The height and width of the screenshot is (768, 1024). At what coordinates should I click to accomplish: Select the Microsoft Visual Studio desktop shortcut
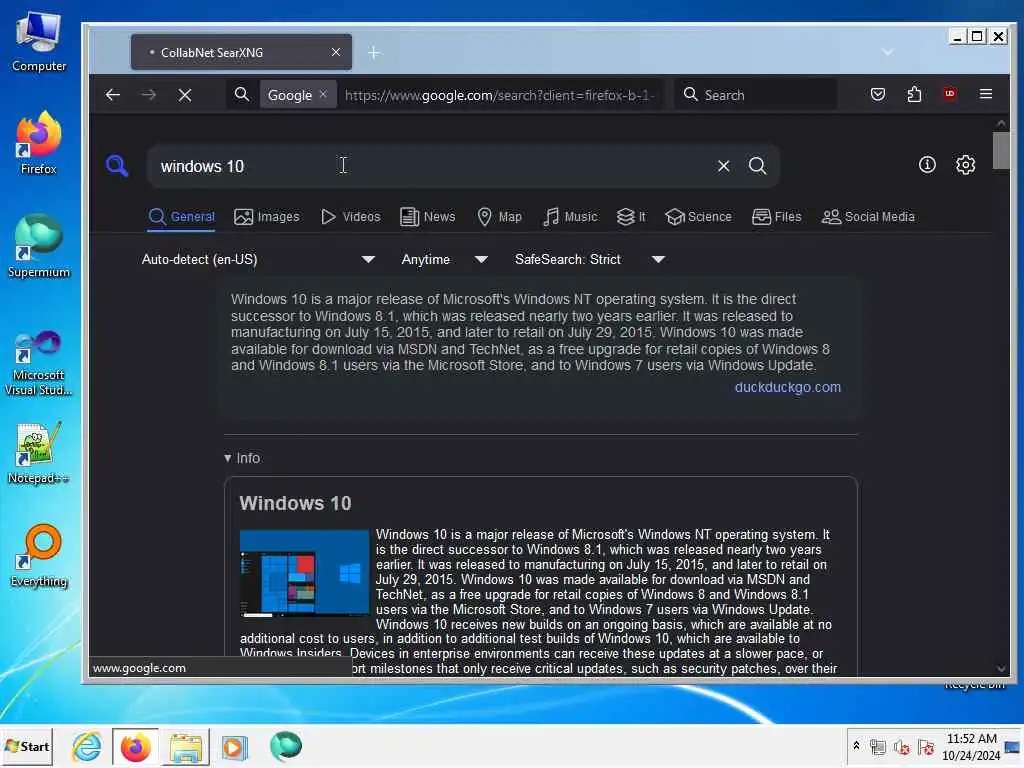click(39, 363)
